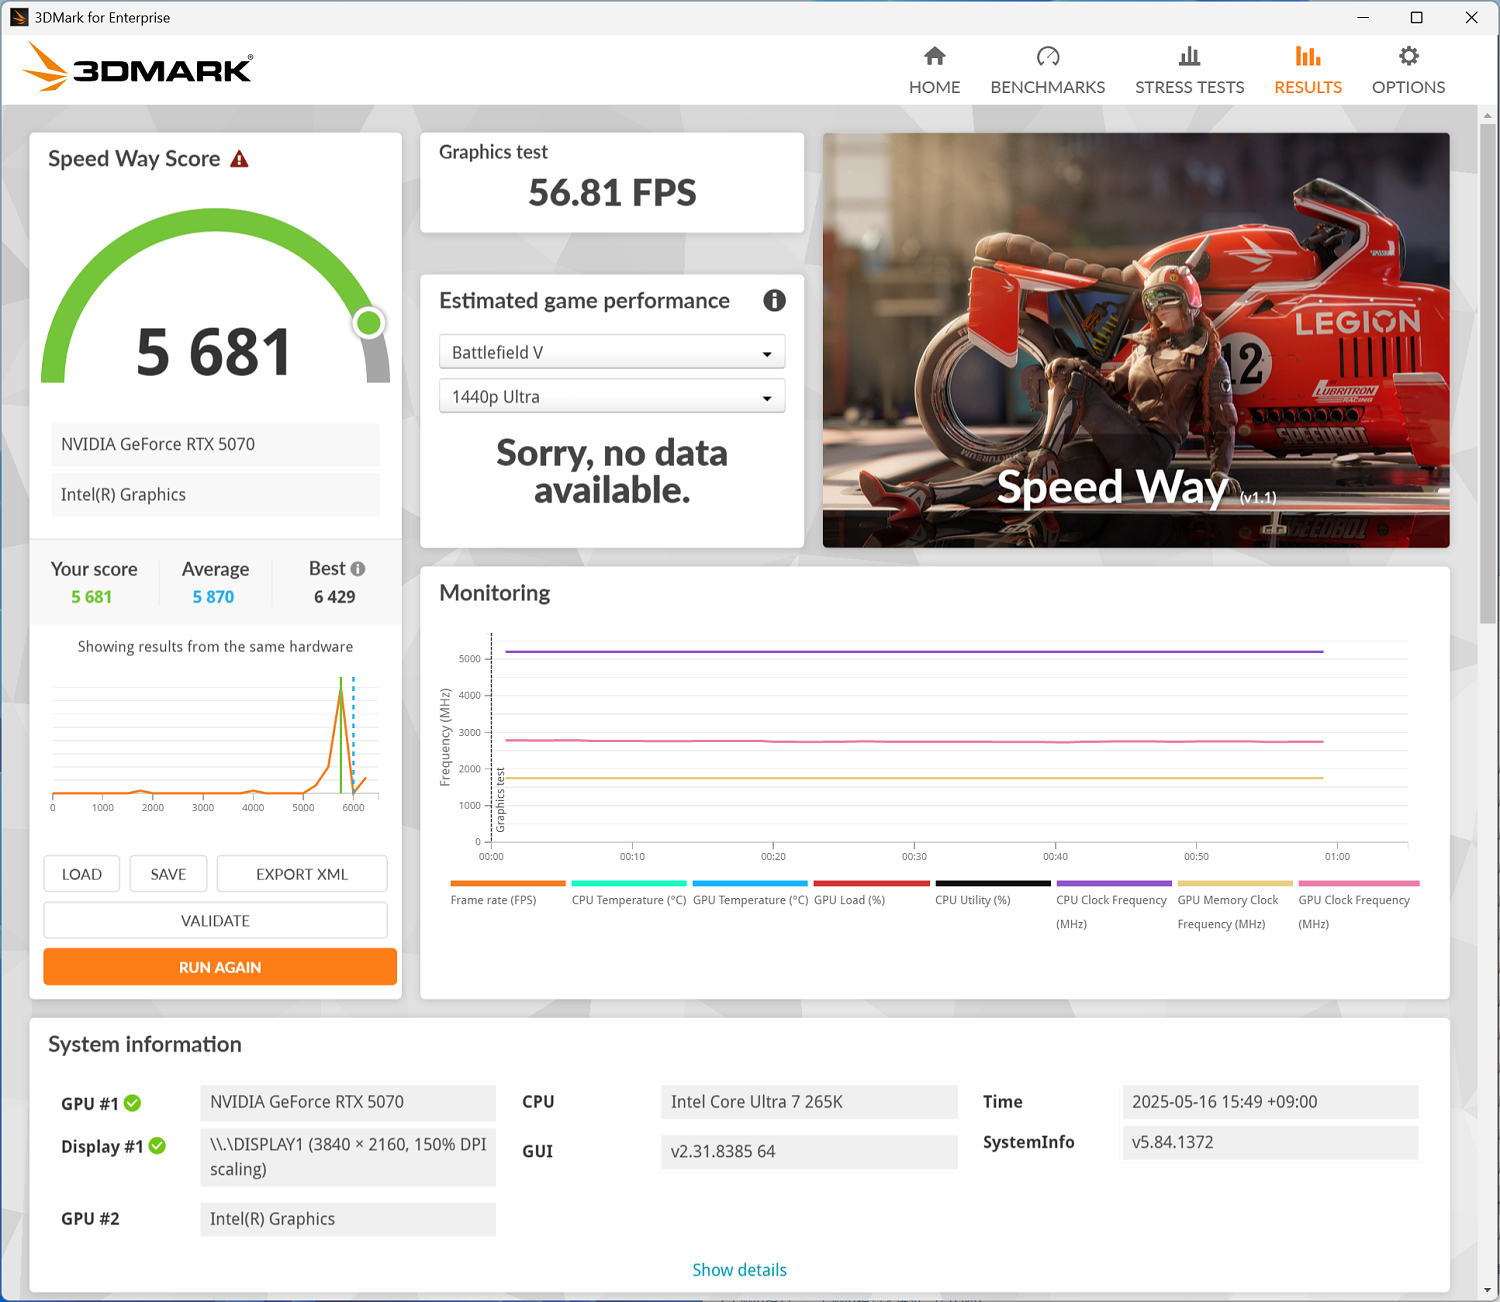Click the EXPORT XML button
The width and height of the screenshot is (1500, 1302).
[x=302, y=874]
